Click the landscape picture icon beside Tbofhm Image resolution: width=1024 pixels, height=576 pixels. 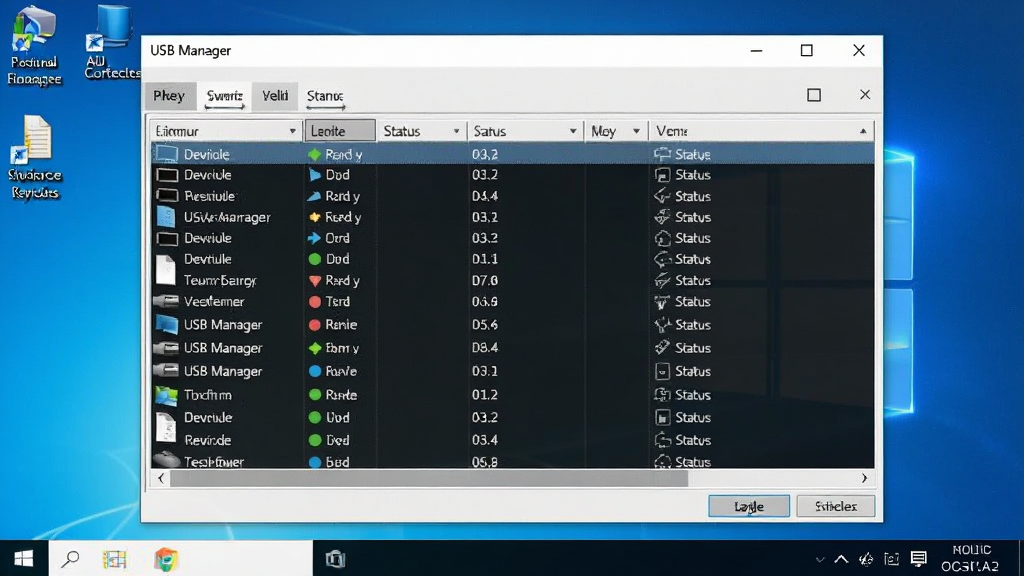tap(167, 395)
